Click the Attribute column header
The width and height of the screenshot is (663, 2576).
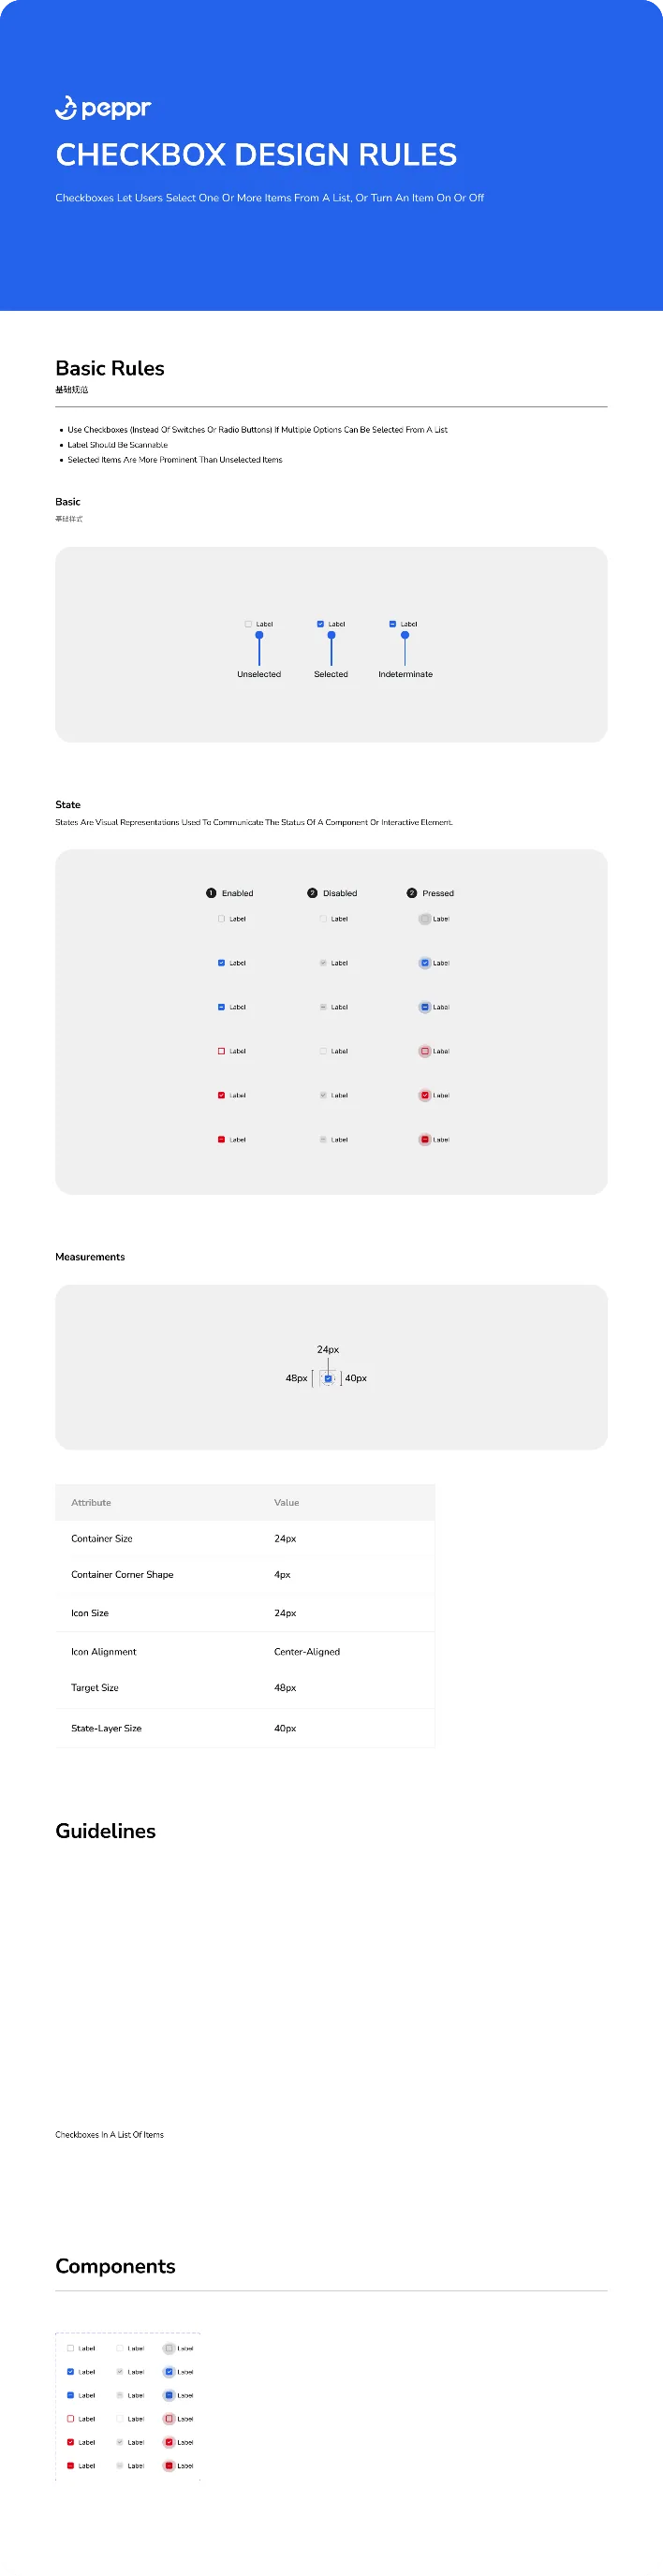[x=91, y=1502]
